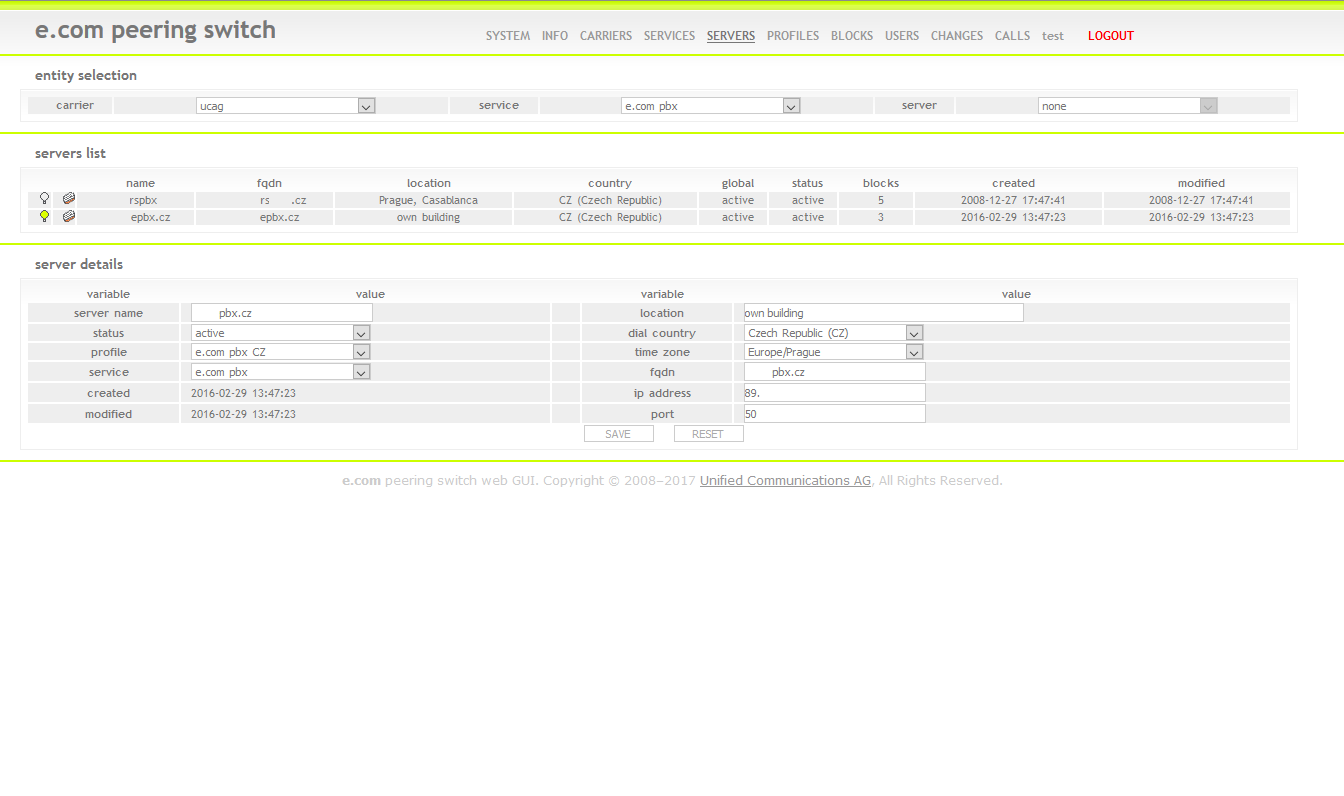Open the carrier dropdown showing ucag
Screen dimensions: 1344x796
click(x=285, y=106)
